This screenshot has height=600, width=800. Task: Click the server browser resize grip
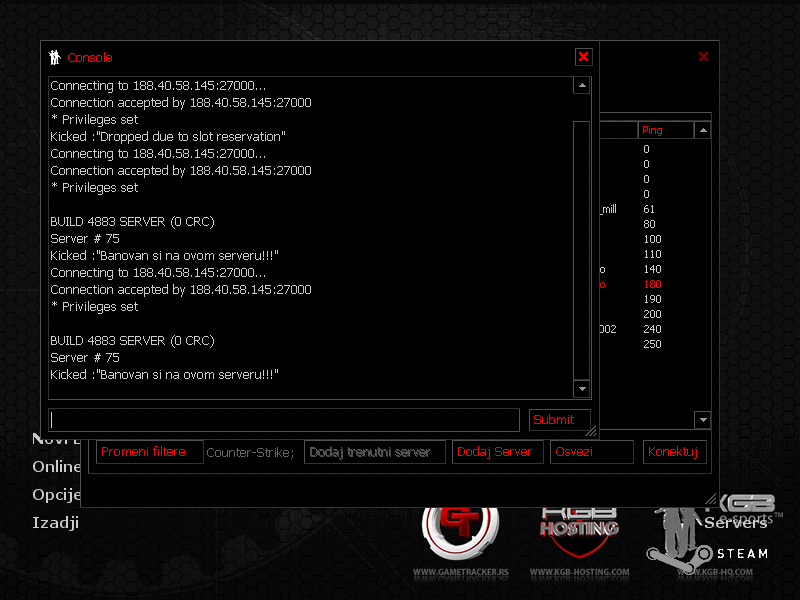712,499
